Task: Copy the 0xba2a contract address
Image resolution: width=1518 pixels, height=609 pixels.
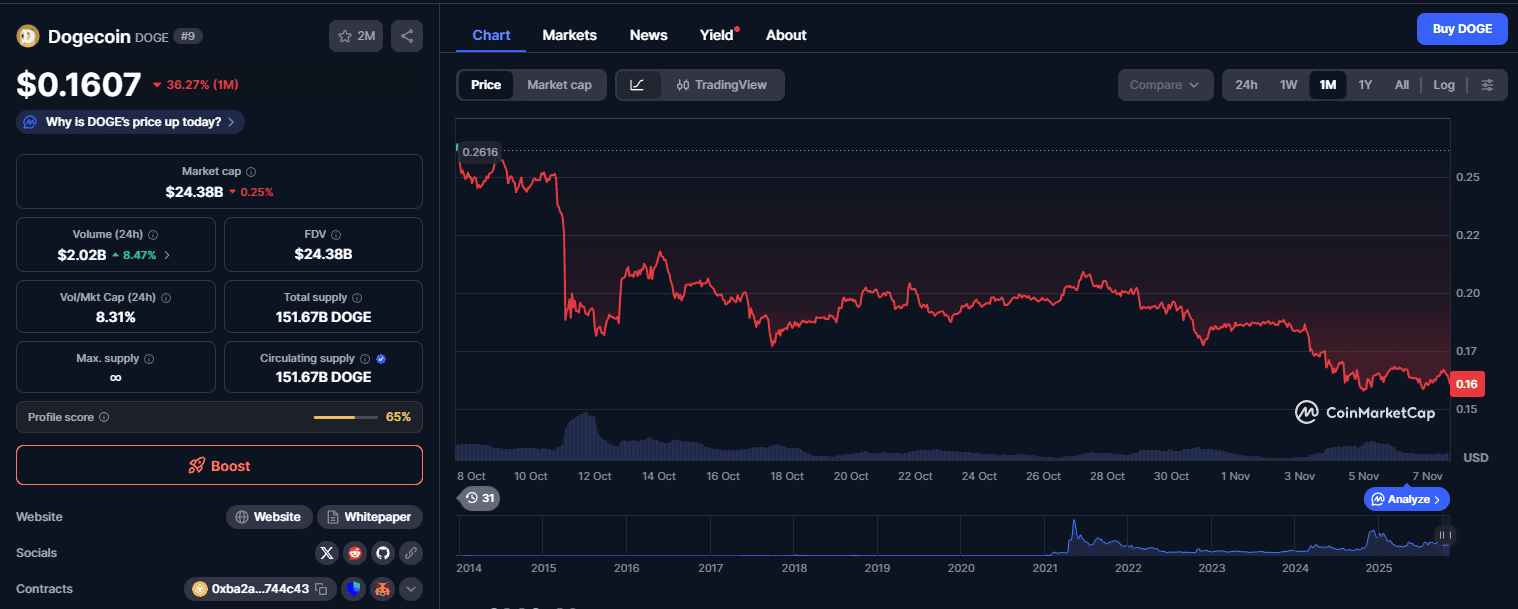Action: click(x=321, y=589)
